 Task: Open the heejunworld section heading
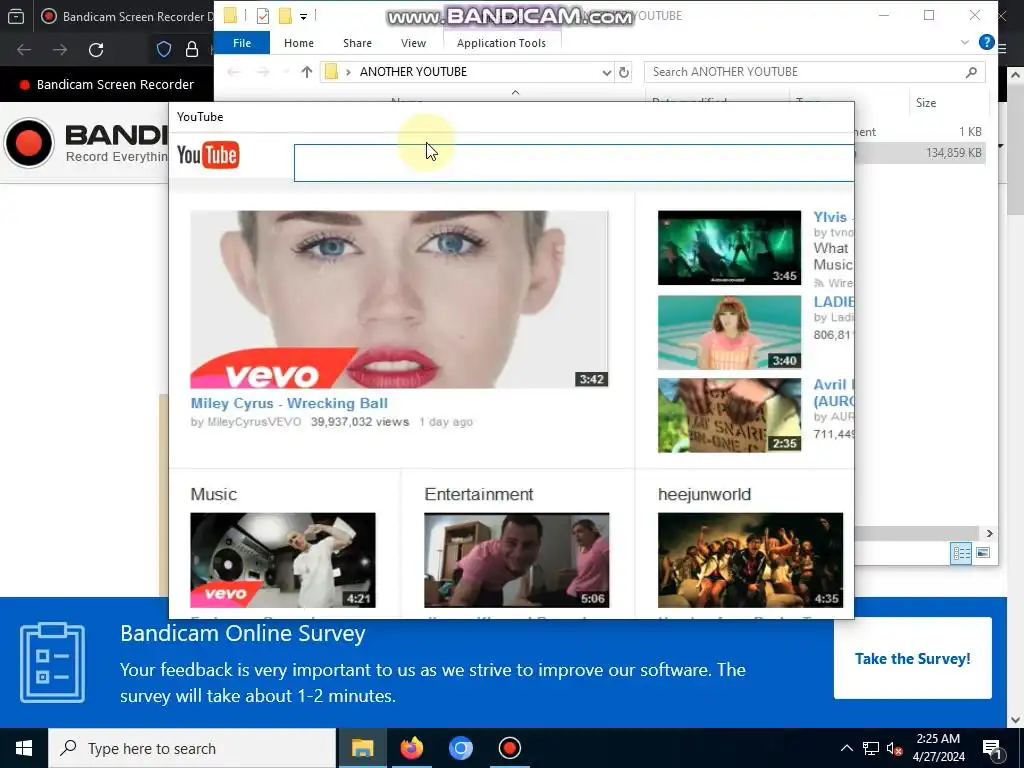click(704, 494)
